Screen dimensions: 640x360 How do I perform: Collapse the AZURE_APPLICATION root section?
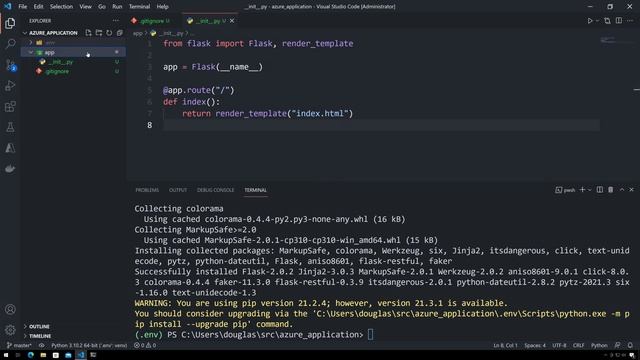pyautogui.click(x=25, y=33)
